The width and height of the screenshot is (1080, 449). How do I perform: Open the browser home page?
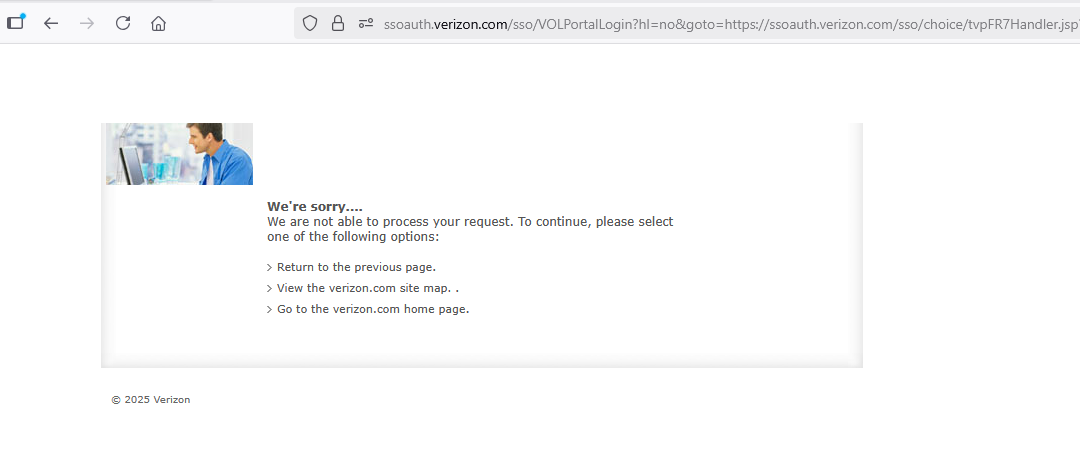click(158, 23)
